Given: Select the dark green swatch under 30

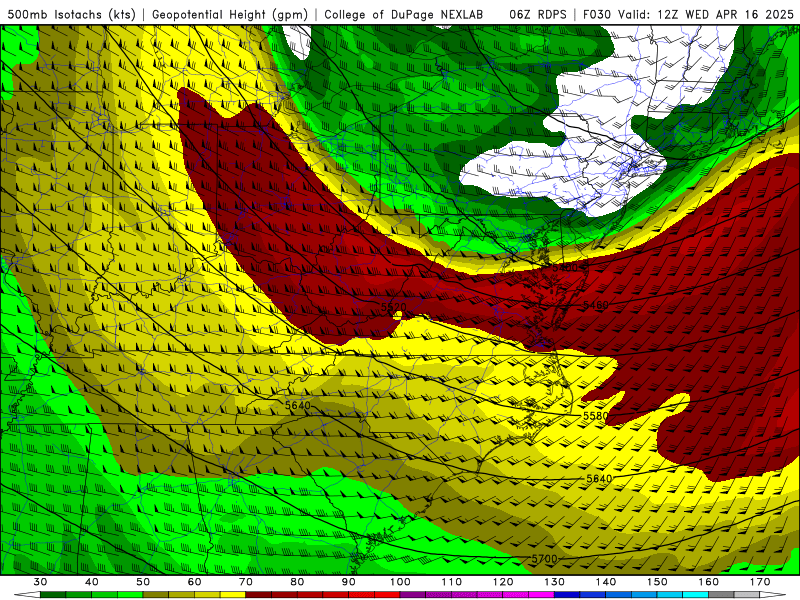Looking at the screenshot, I should tap(53, 595).
